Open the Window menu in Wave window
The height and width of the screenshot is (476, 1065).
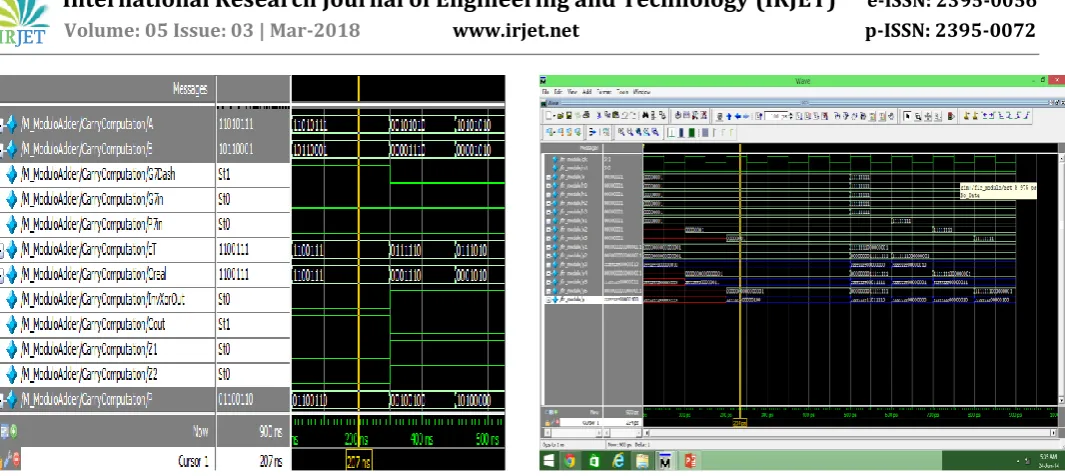coord(641,92)
